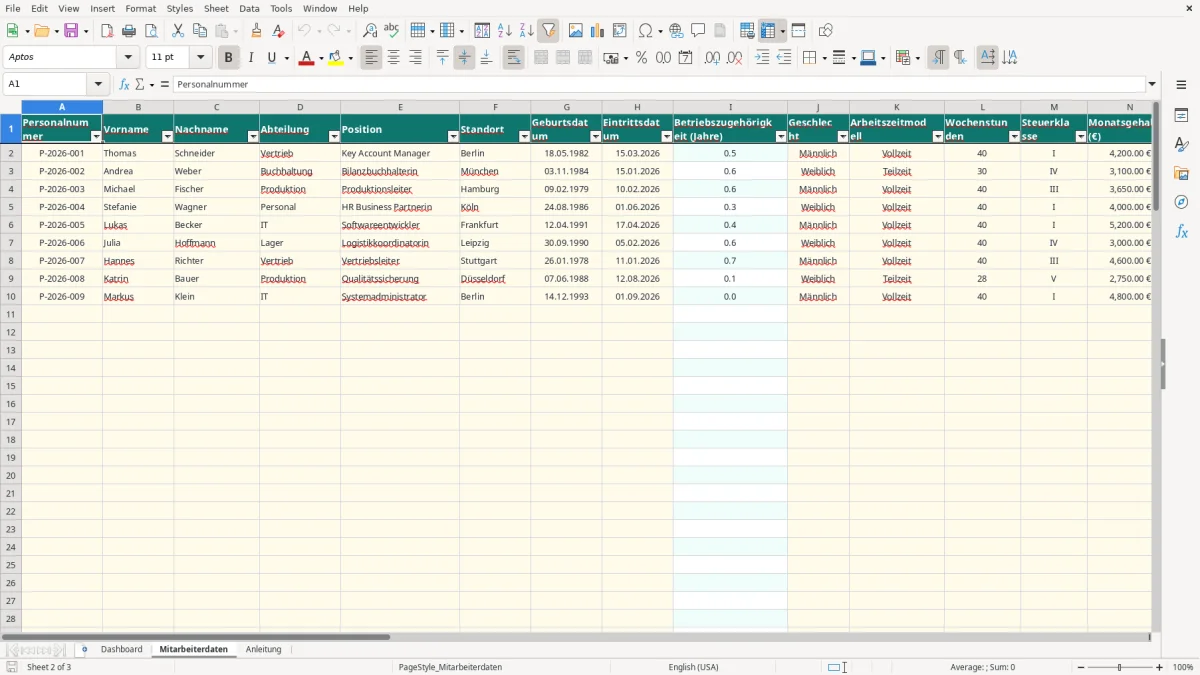Run the Spelling check icon
Viewport: 1200px width, 675px height.
pos(392,31)
